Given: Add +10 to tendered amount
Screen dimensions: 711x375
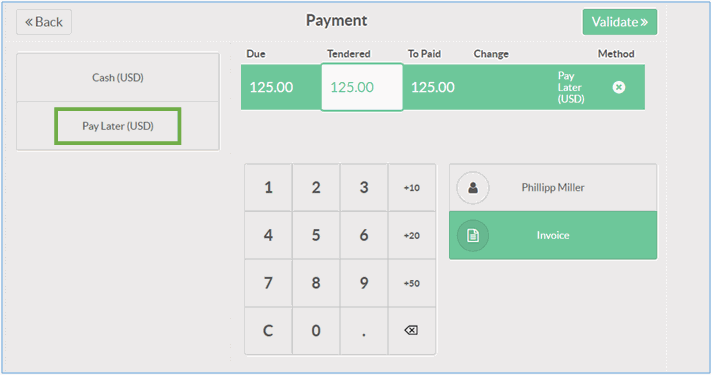Looking at the screenshot, I should coord(411,188).
